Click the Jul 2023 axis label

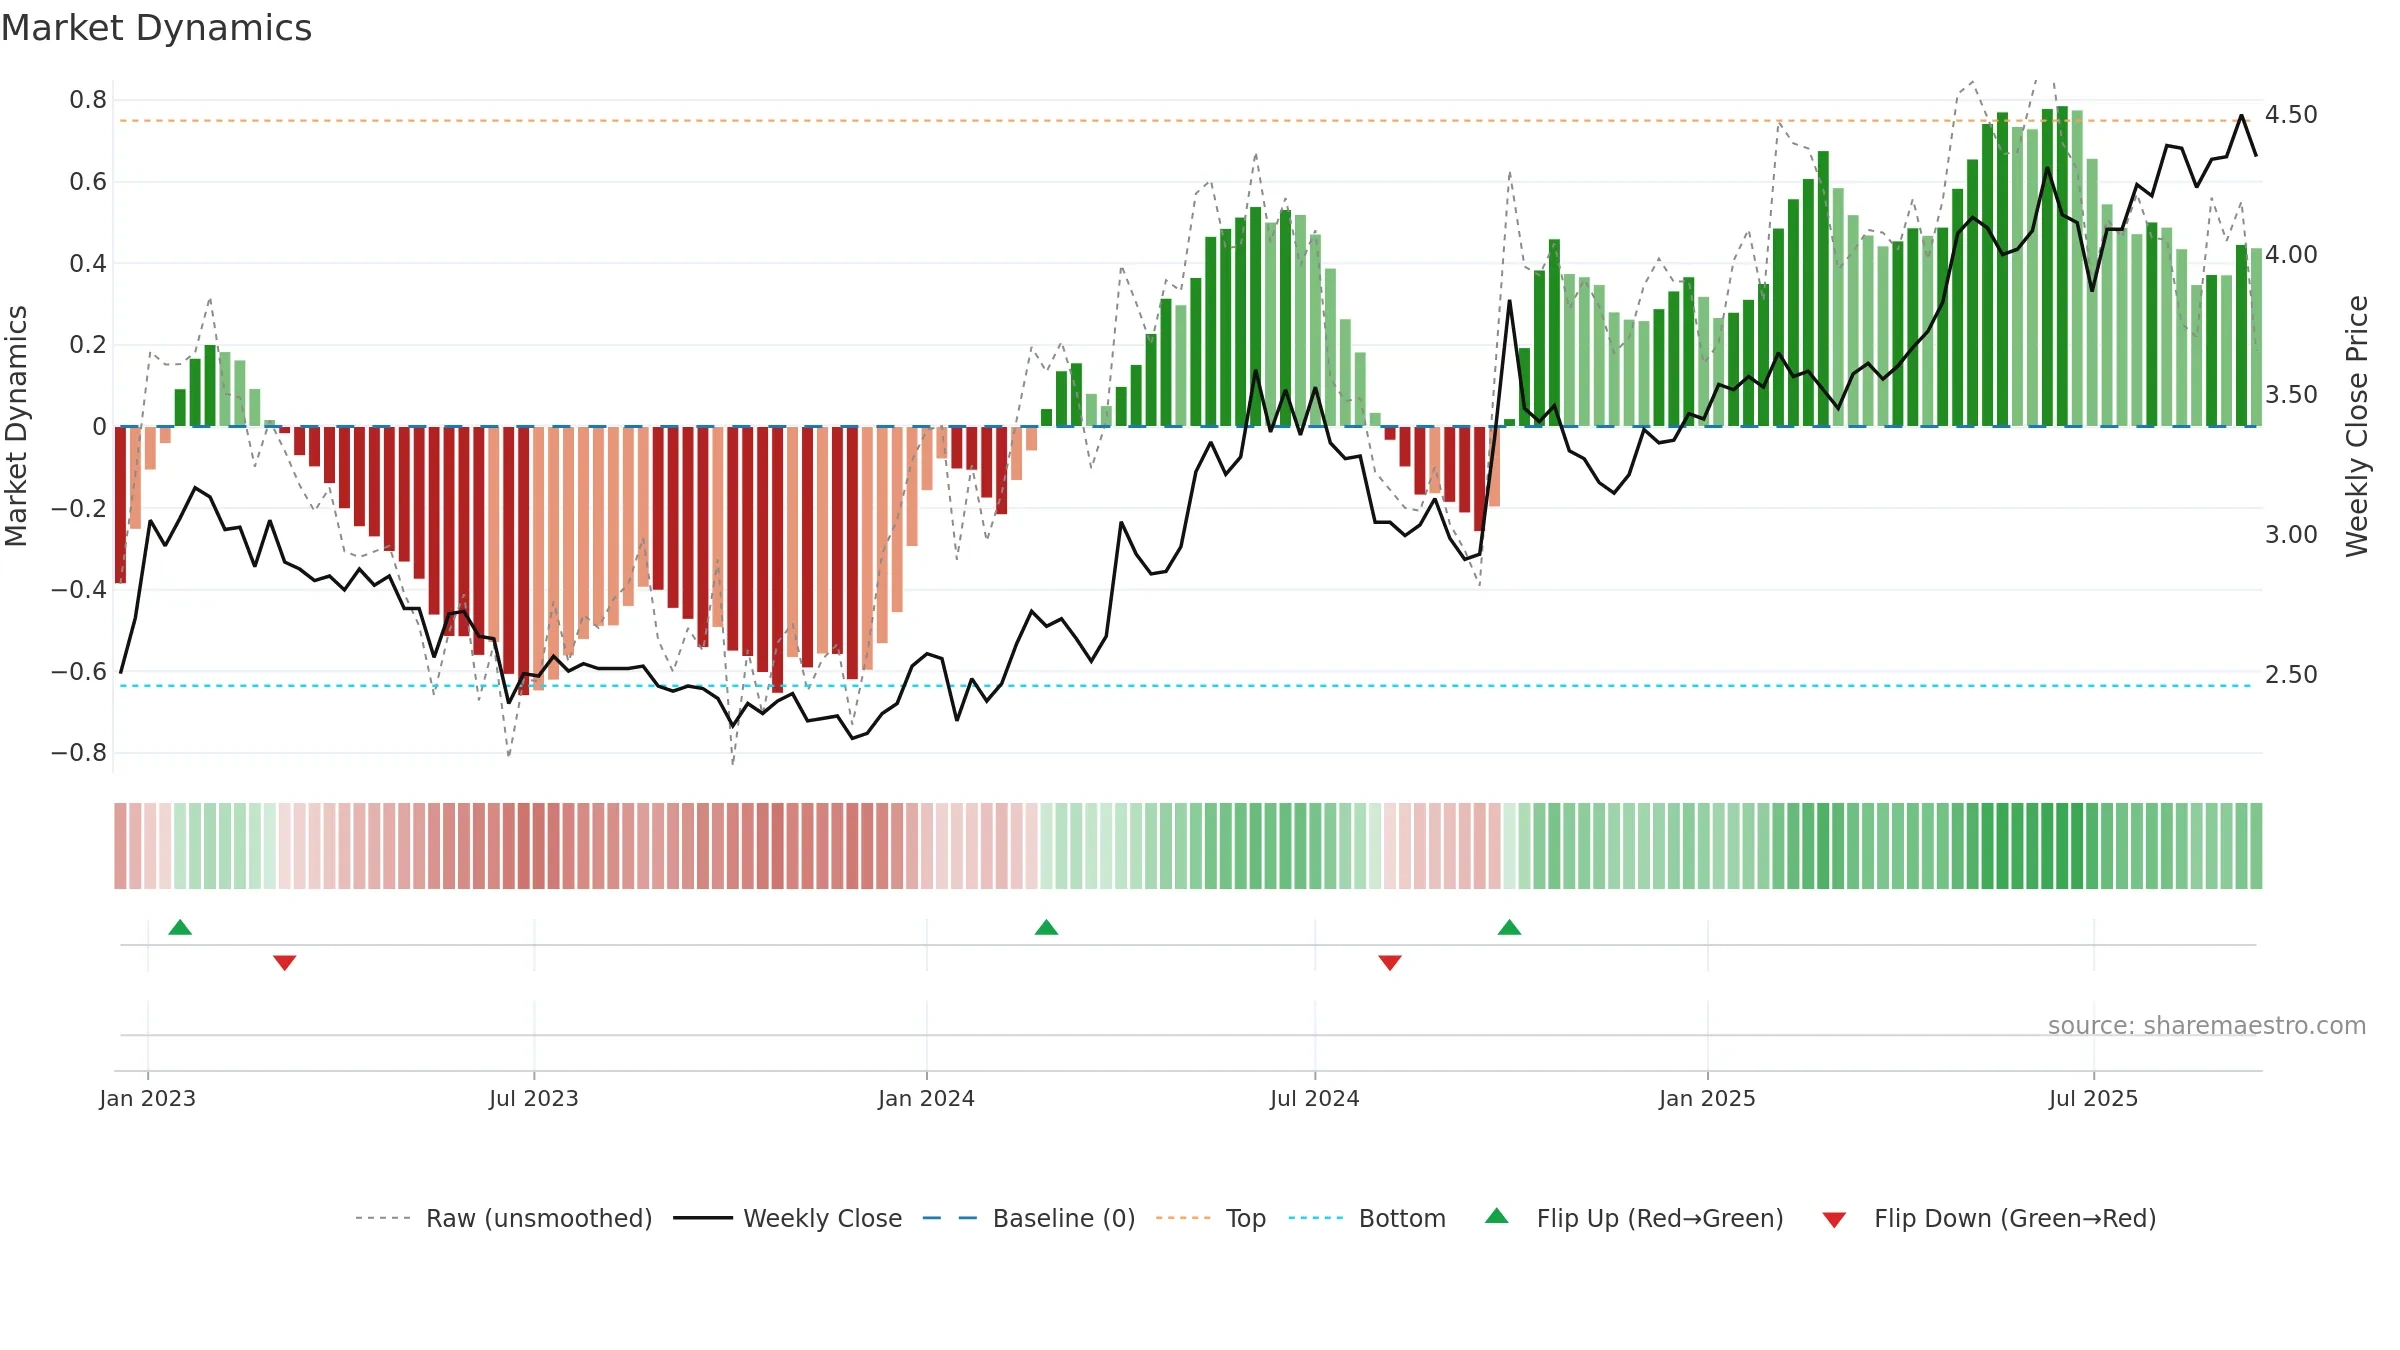534,1098
